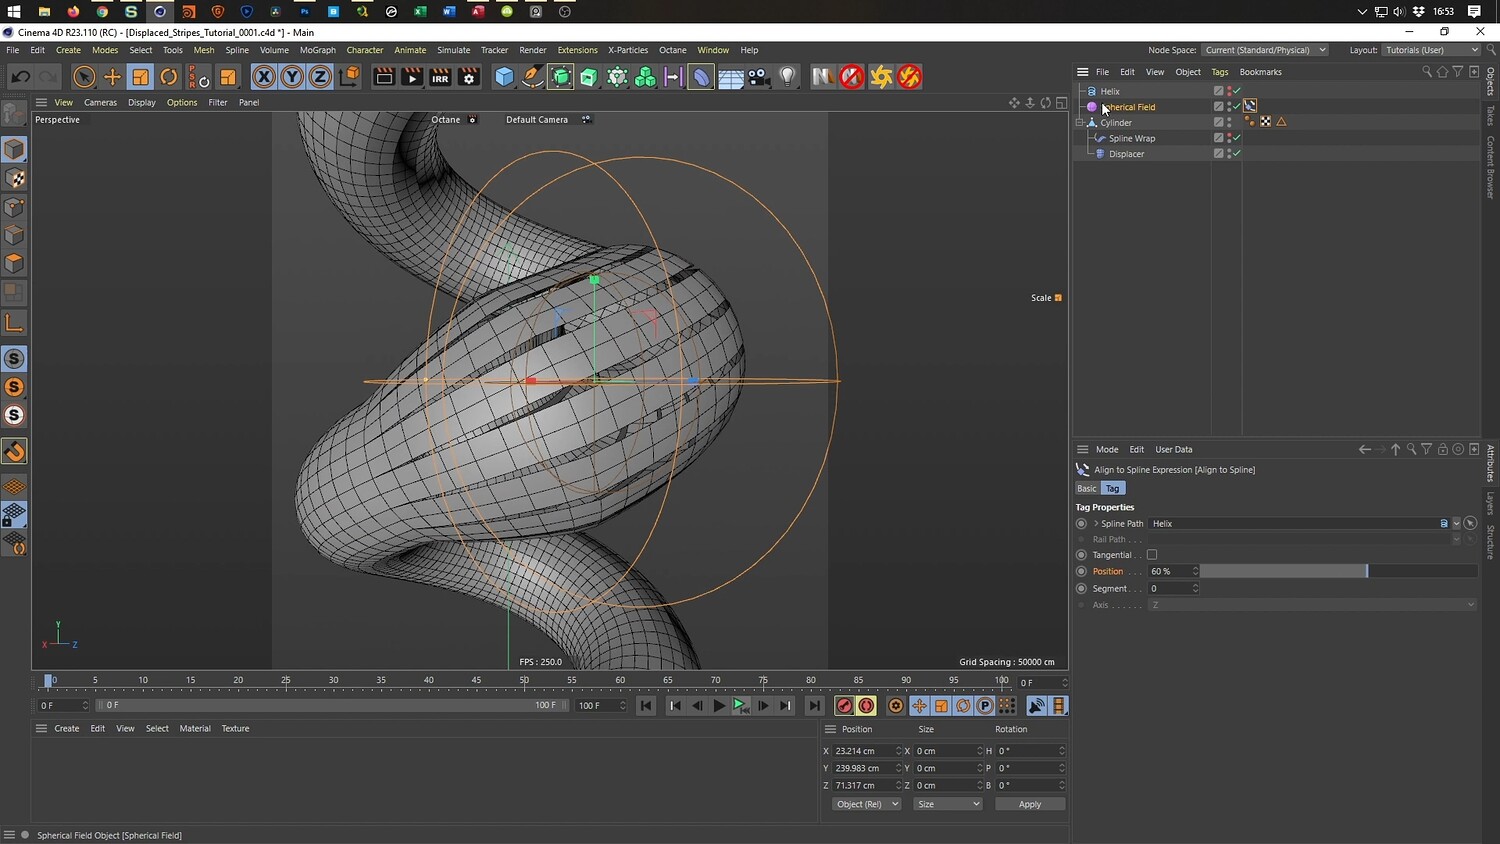Viewport: 1500px width, 844px height.
Task: Switch to the Basic tab in attributes
Action: (1086, 488)
